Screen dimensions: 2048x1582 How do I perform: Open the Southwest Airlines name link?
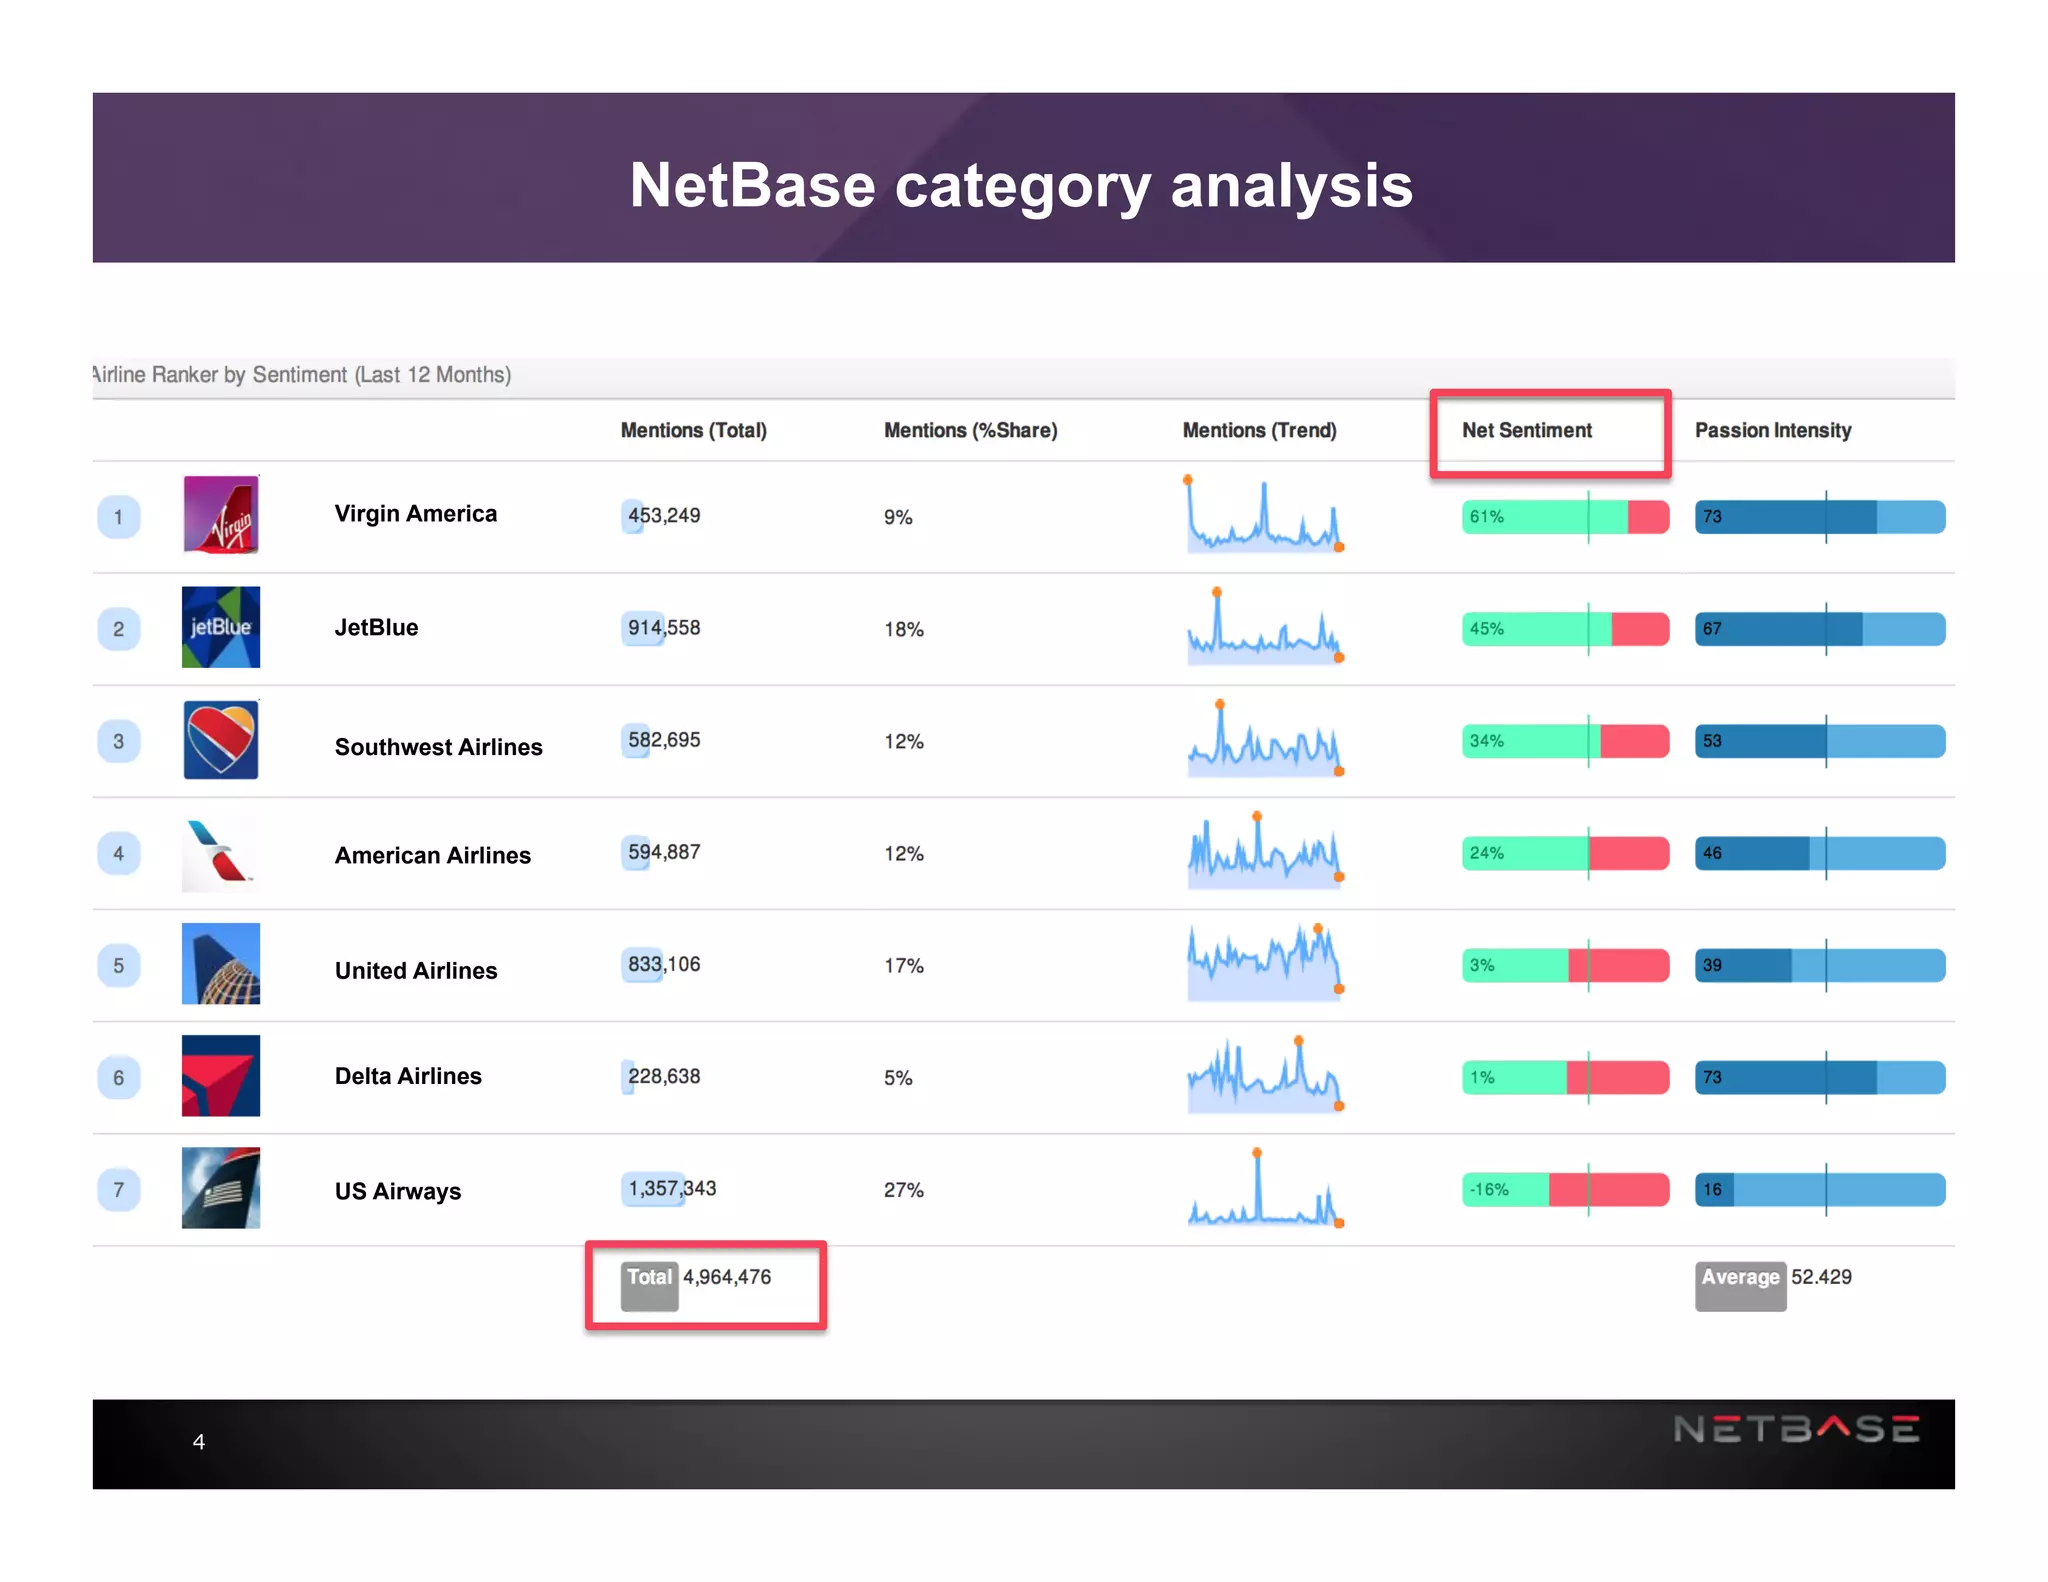(x=439, y=747)
